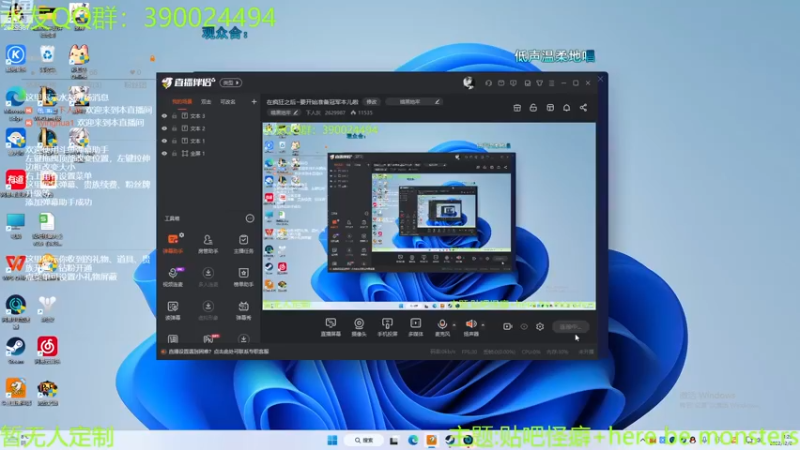
Task: Open the bottom stream settings help link
Action: coord(219,352)
